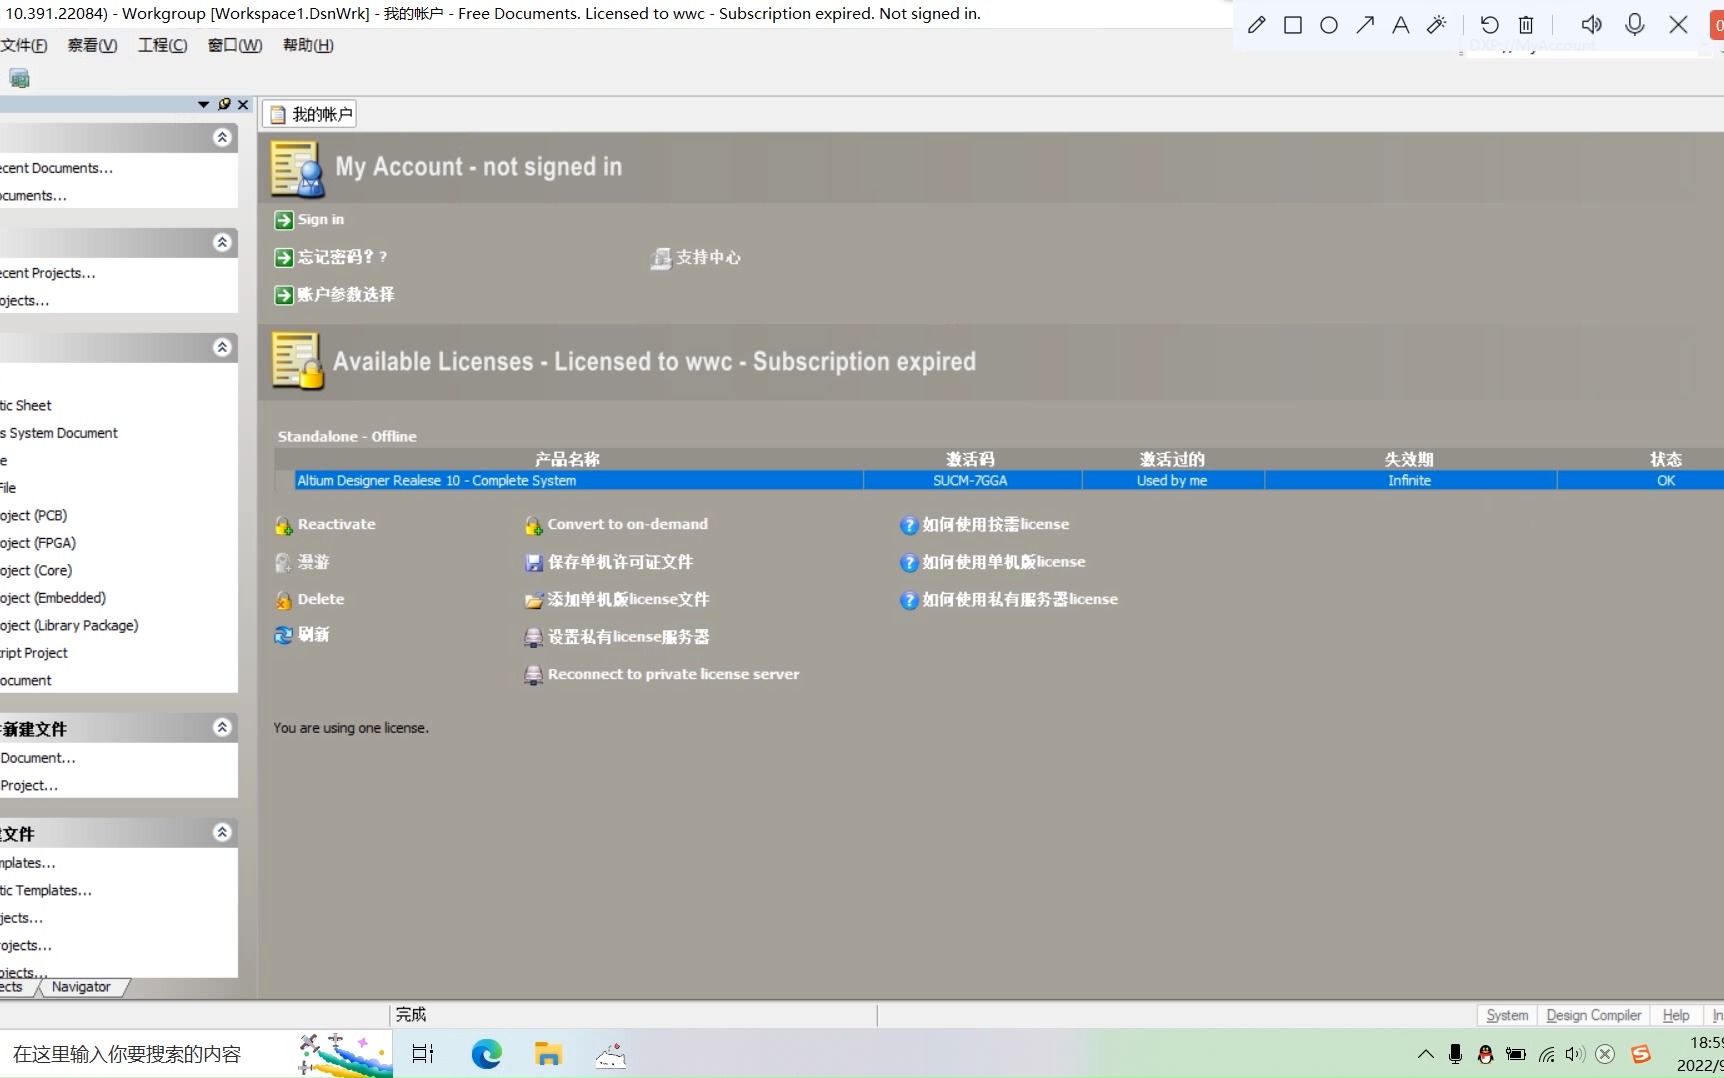
Task: Click the 支持中心 link text
Action: (708, 258)
